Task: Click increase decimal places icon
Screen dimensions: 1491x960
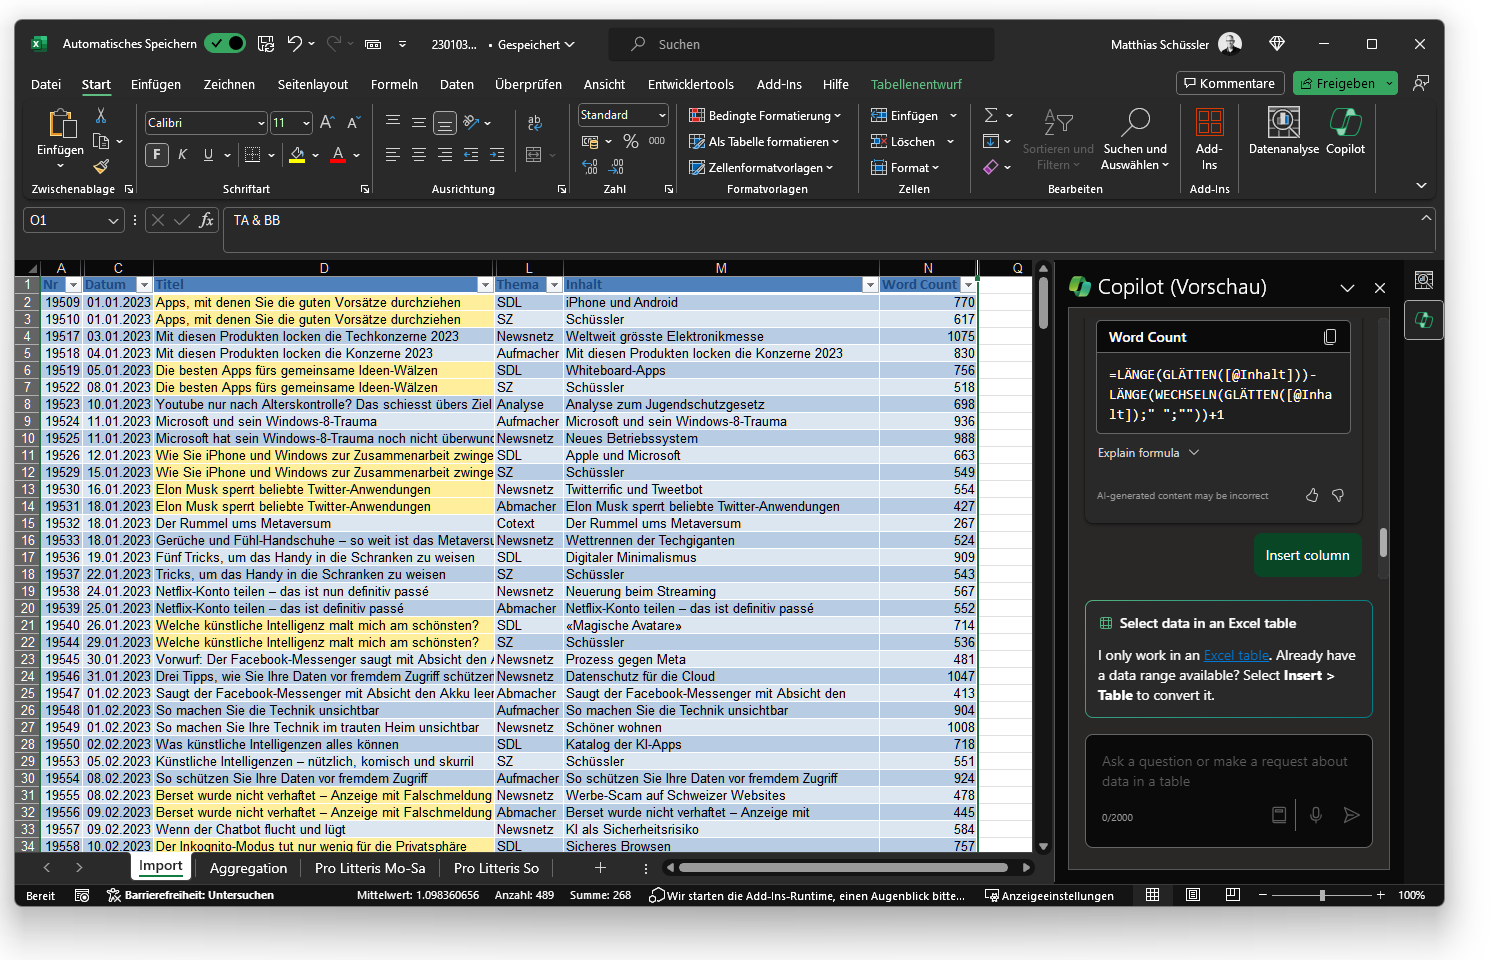Action: (590, 167)
